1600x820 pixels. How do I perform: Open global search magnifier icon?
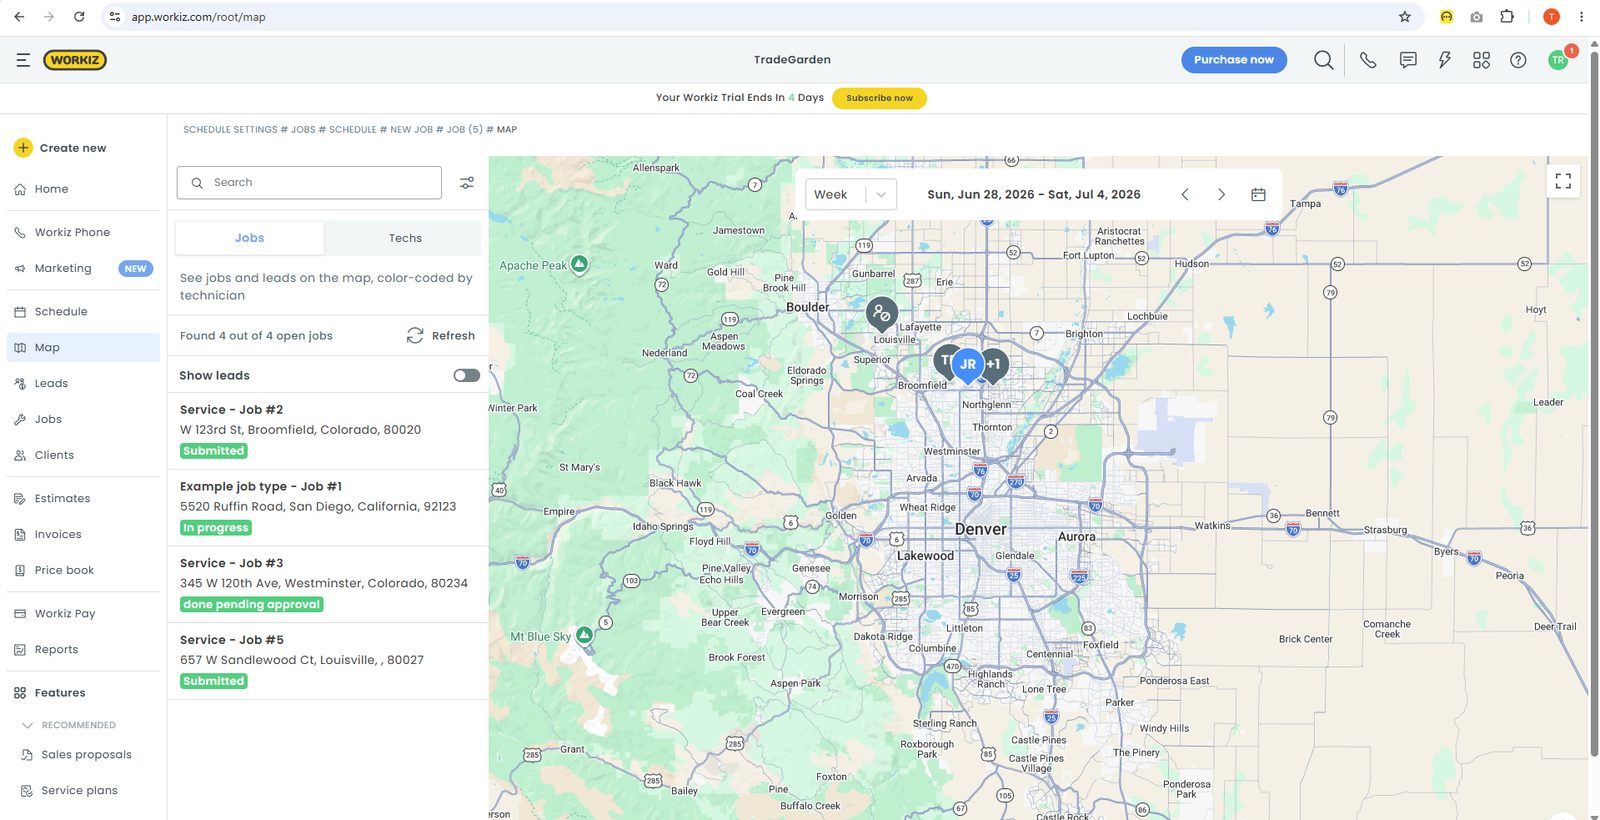pos(1323,60)
